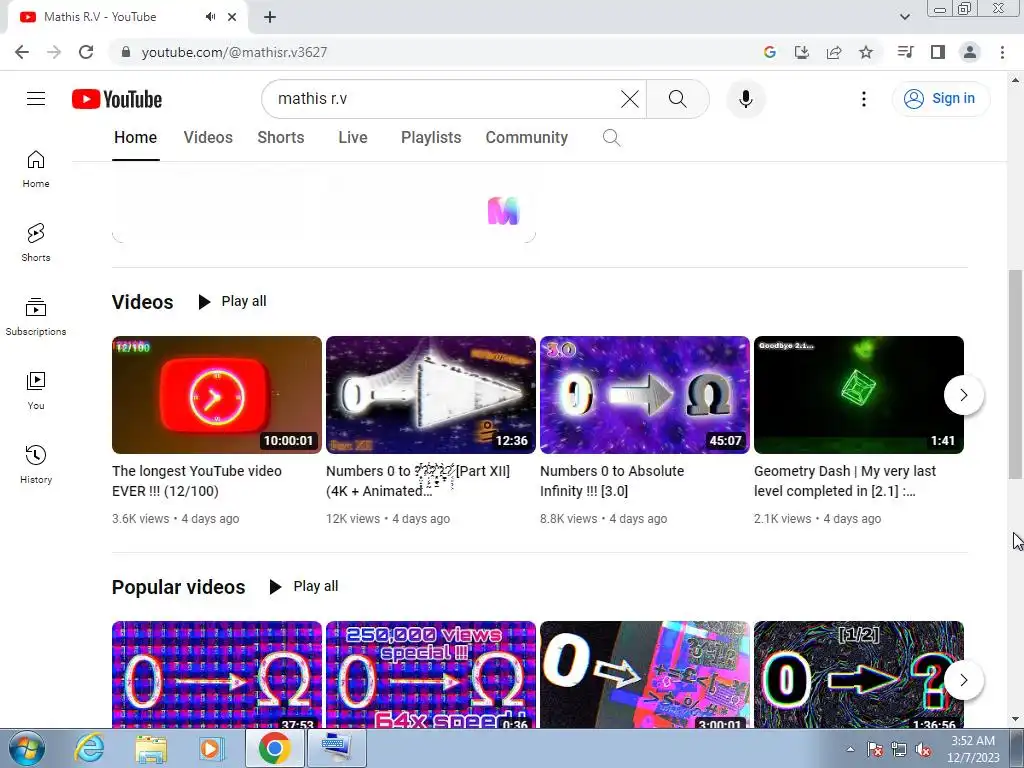Open You section in sidebar
The height and width of the screenshot is (768, 1024).
point(36,390)
